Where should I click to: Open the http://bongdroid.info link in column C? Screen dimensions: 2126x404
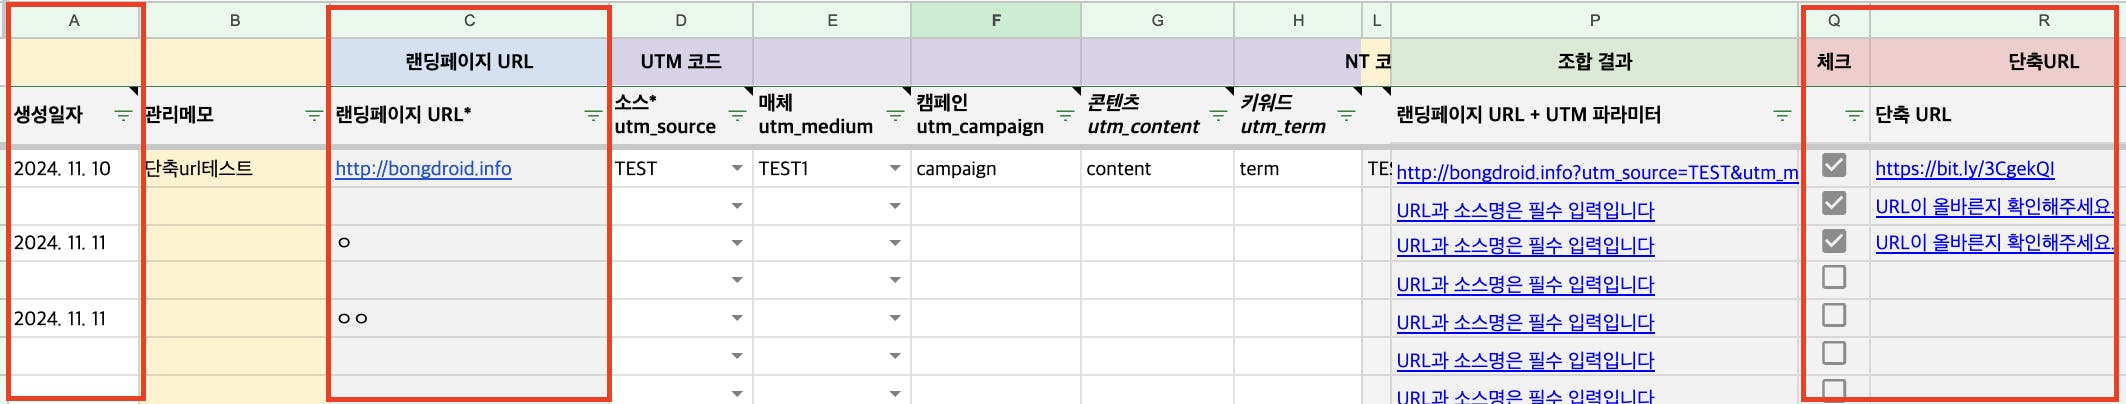[x=423, y=169]
